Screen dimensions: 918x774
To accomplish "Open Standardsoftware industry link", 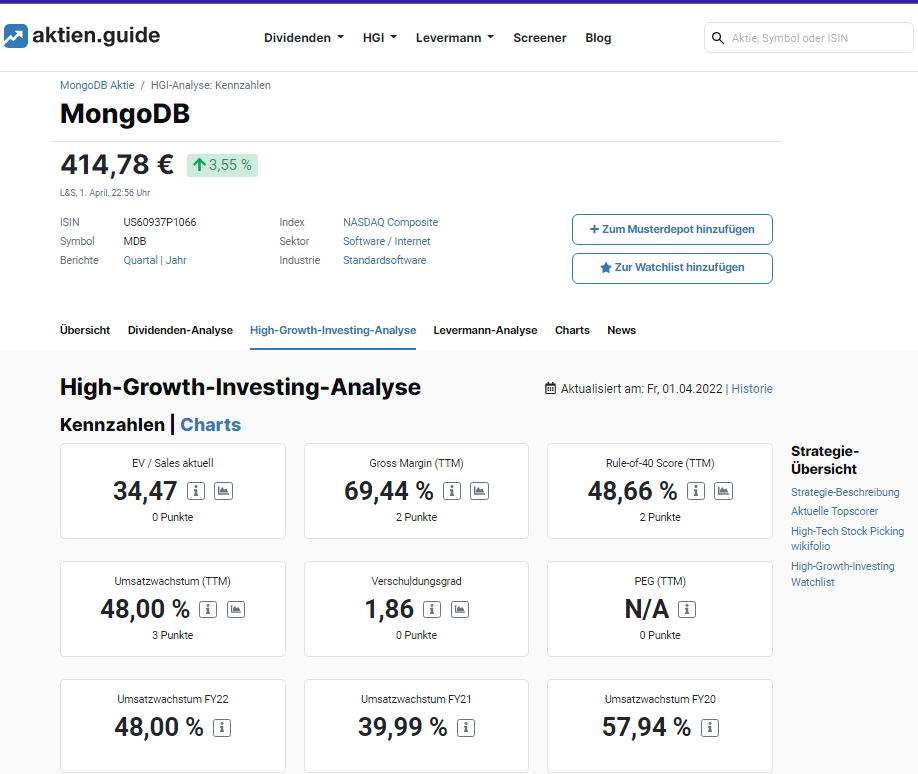I will [385, 261].
